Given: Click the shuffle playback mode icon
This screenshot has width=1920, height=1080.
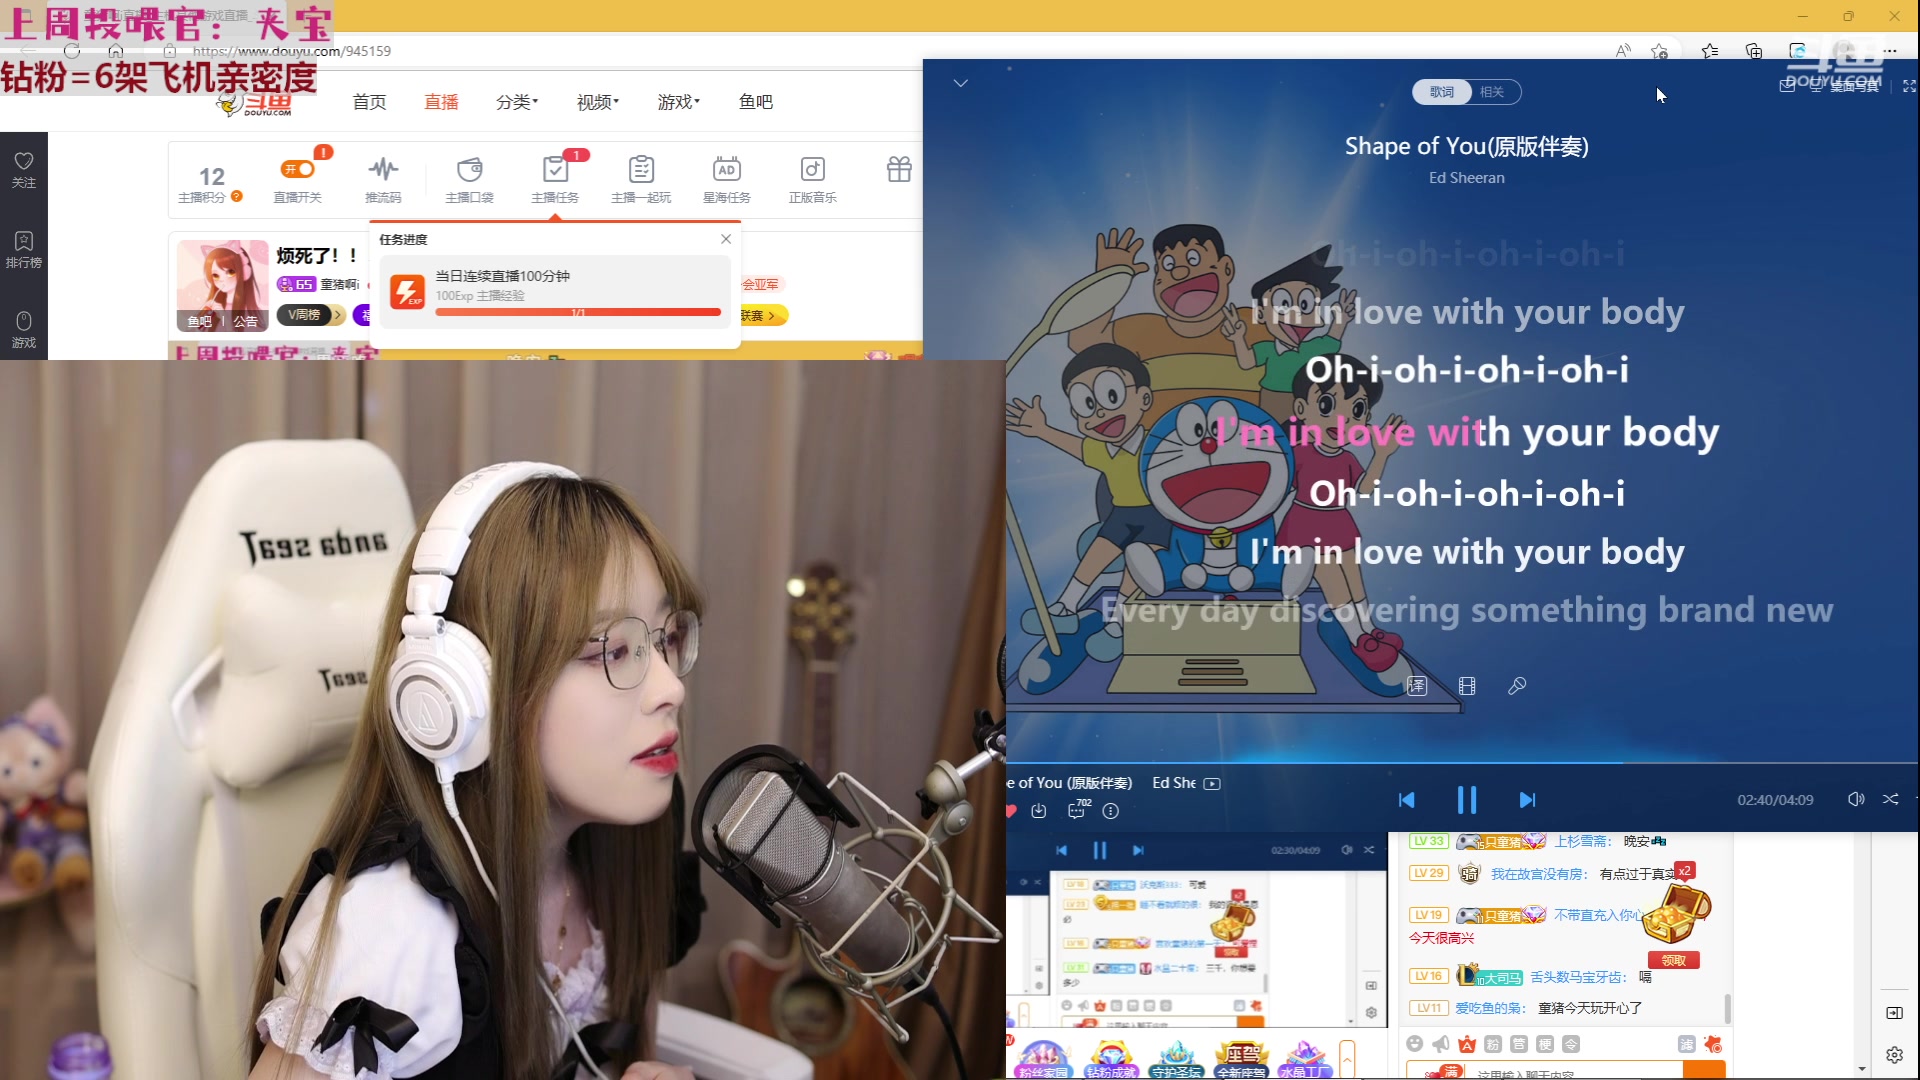Looking at the screenshot, I should point(1890,799).
